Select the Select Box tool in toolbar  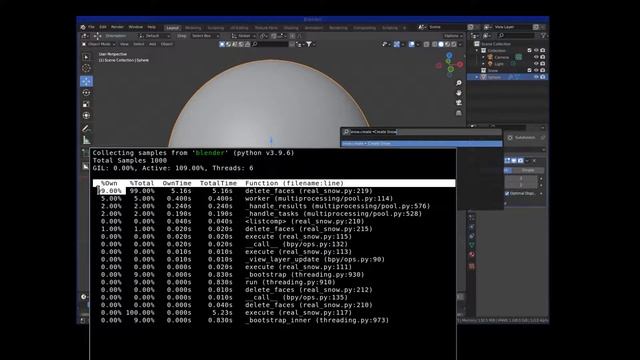[86, 57]
